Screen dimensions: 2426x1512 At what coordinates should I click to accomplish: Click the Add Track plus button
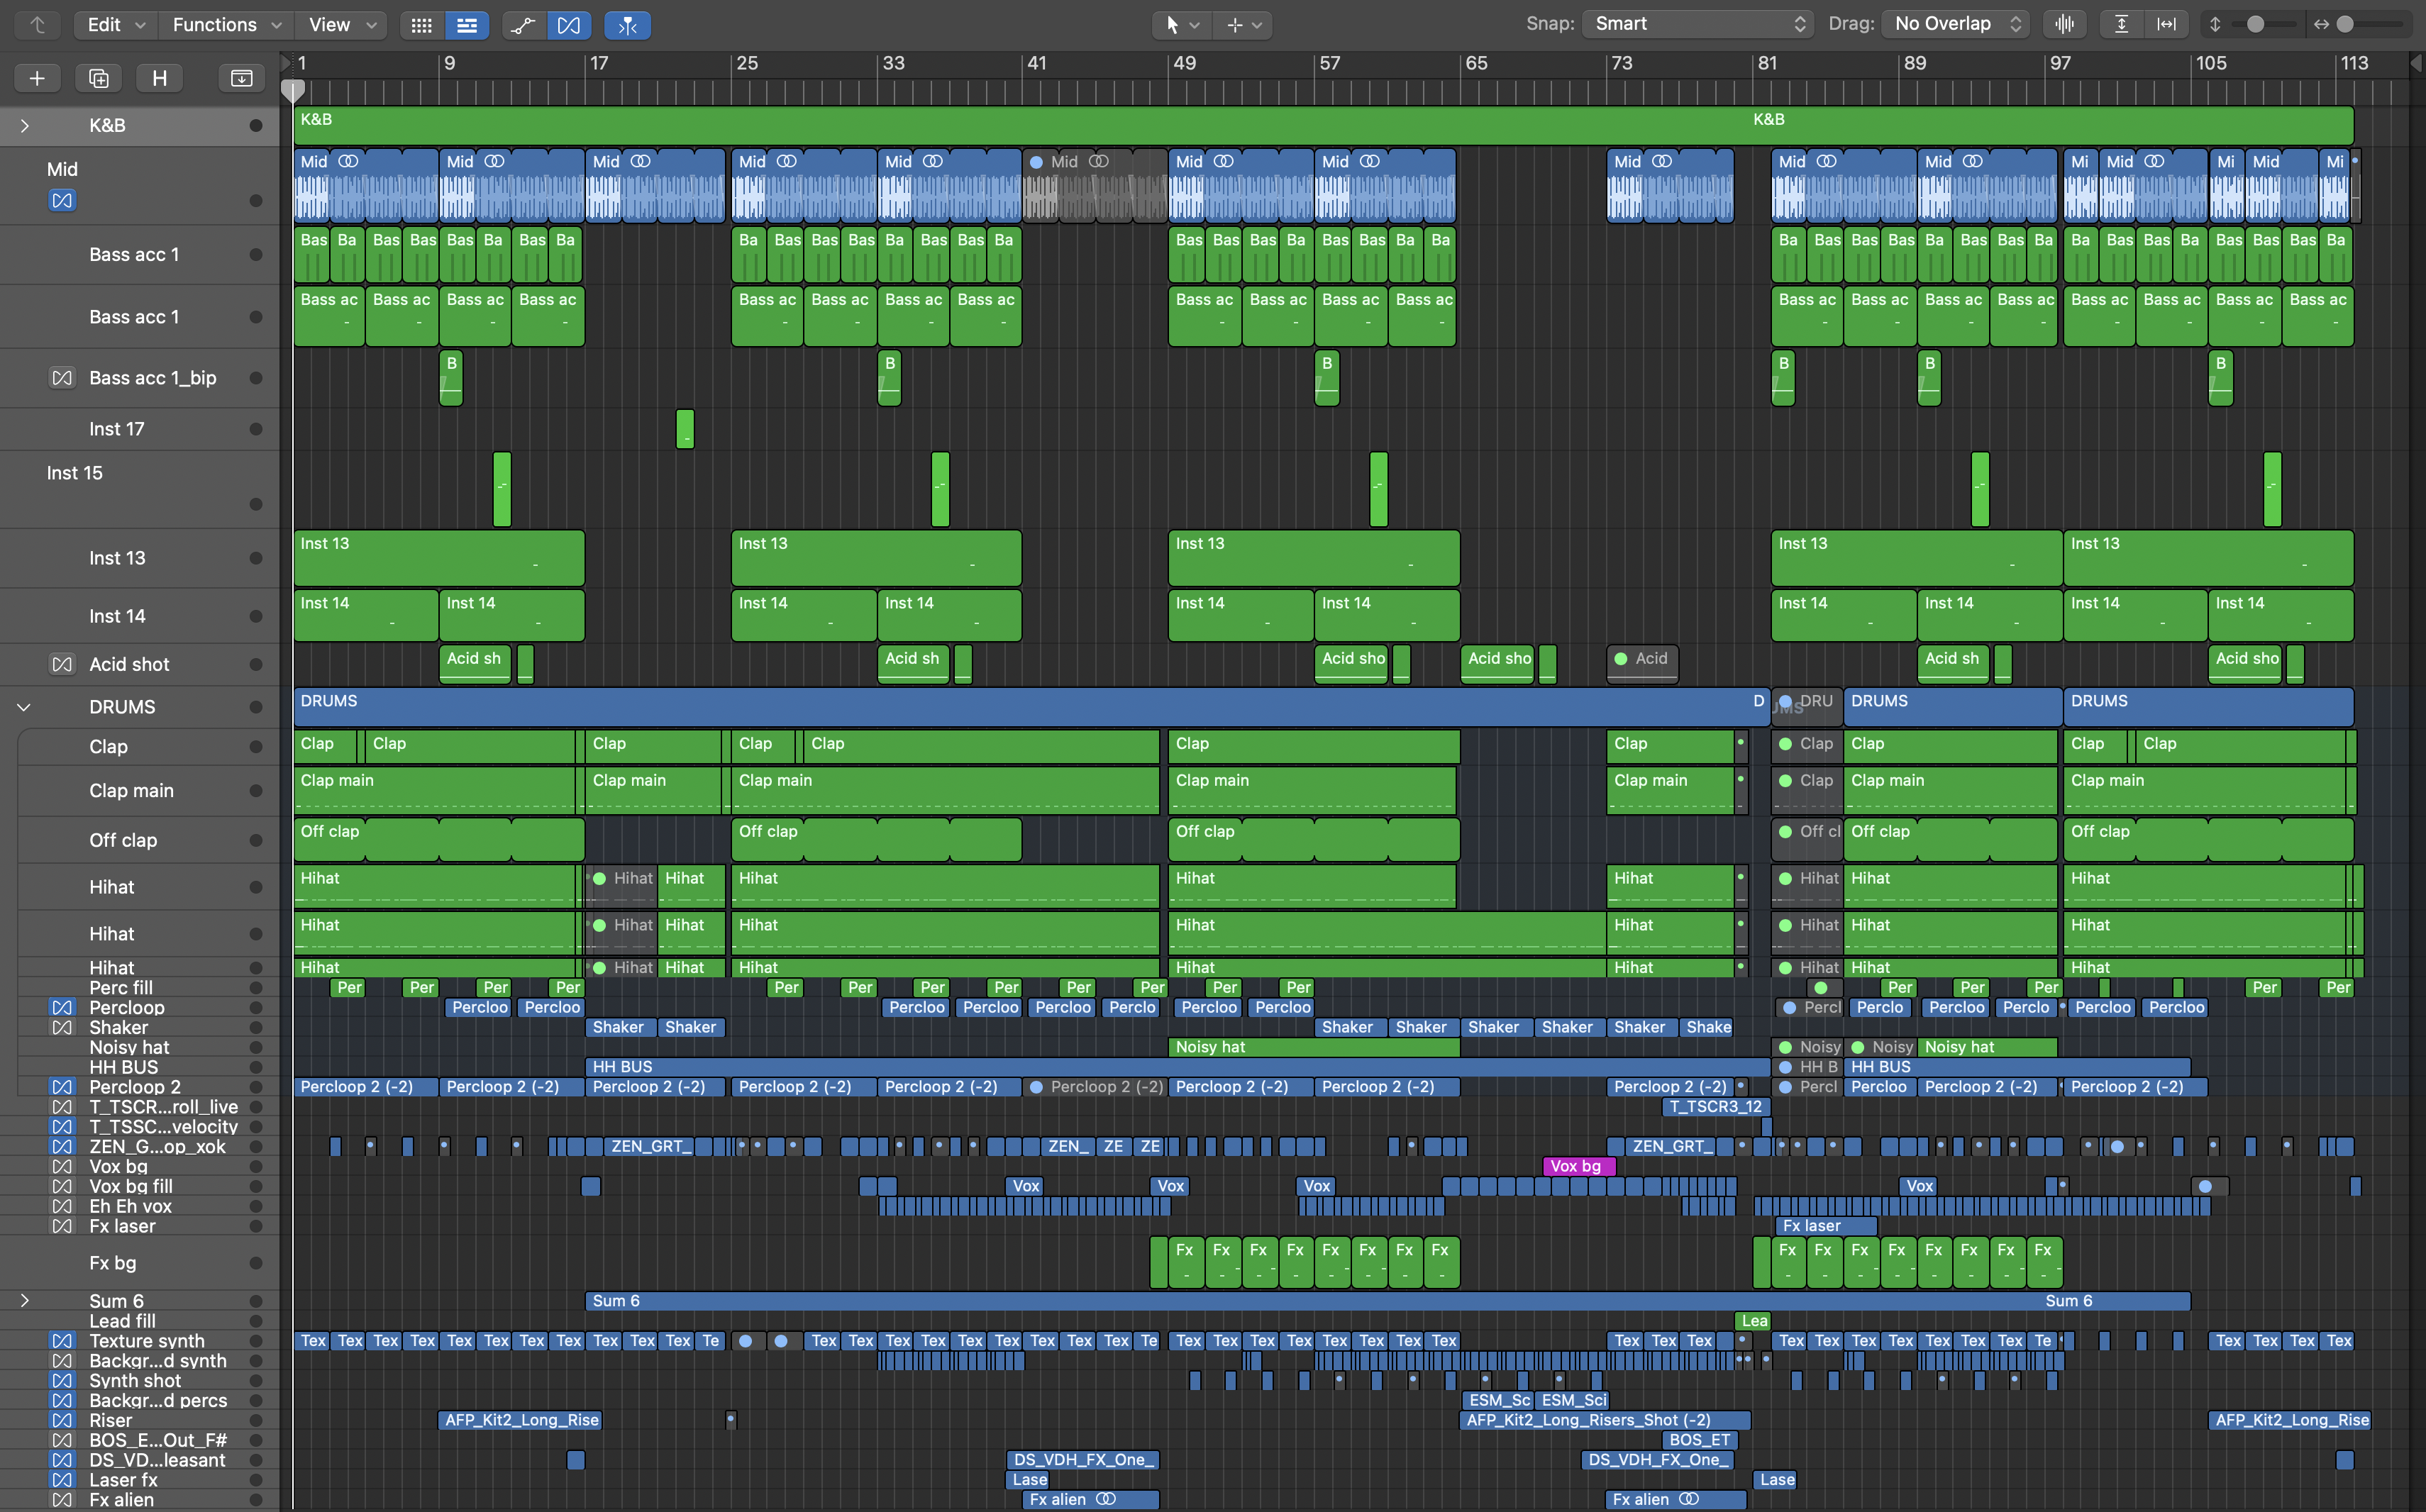tap(37, 78)
